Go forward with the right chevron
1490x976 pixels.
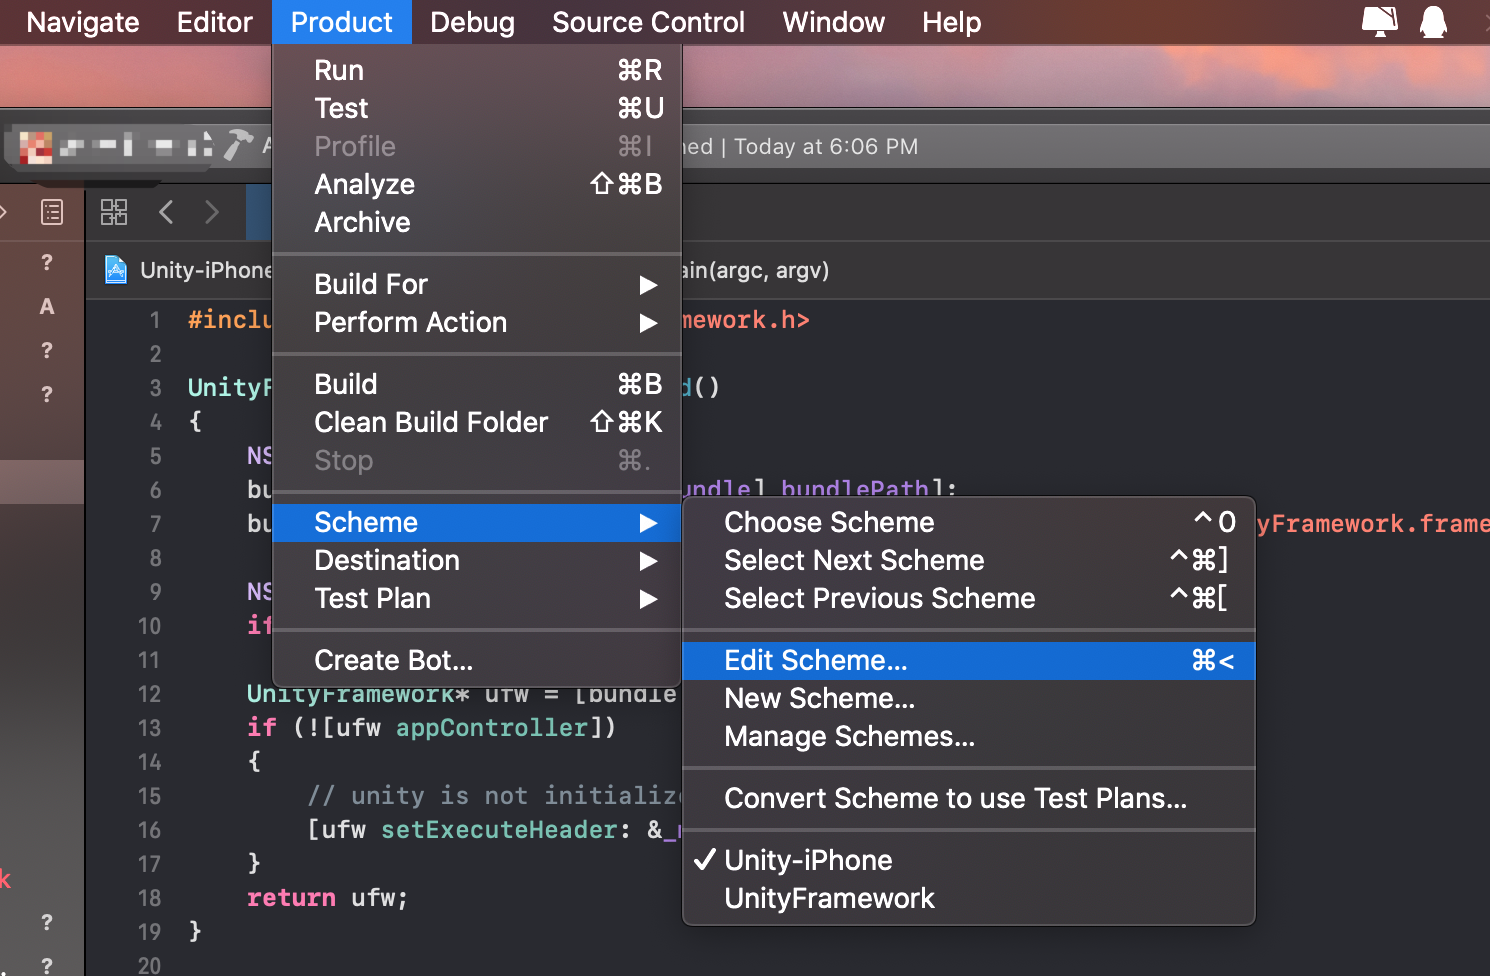tap(211, 212)
